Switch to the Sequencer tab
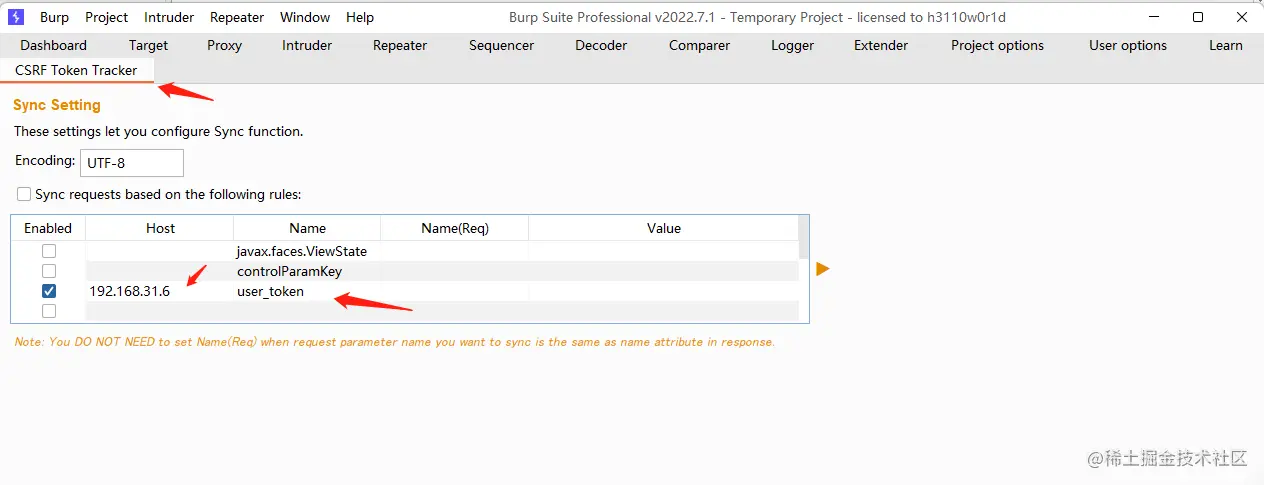Image resolution: width=1264 pixels, height=485 pixels. [x=502, y=45]
